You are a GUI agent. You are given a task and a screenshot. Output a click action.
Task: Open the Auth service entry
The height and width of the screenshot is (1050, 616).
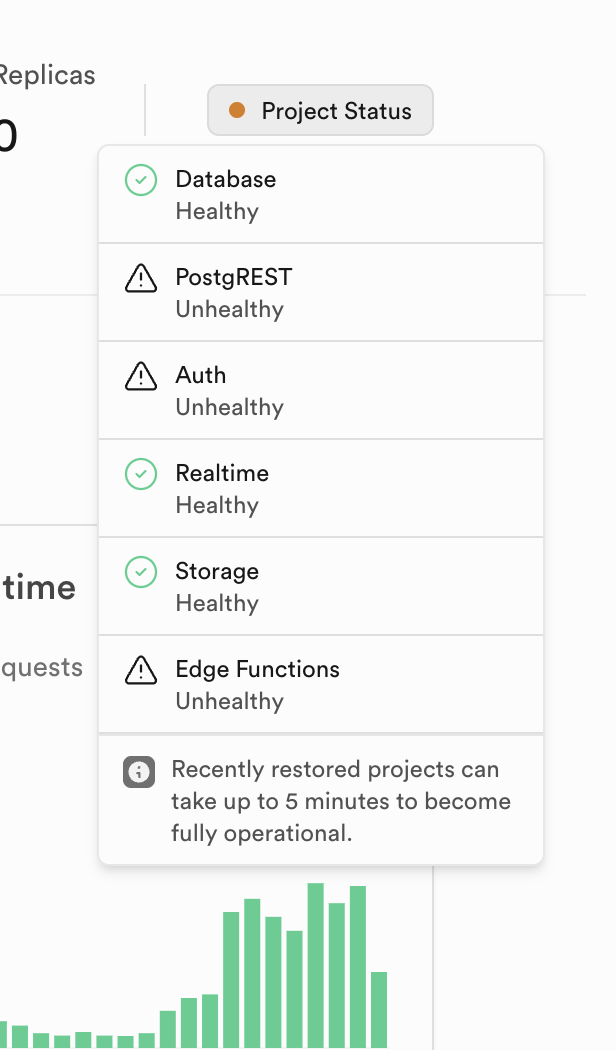tap(320, 390)
